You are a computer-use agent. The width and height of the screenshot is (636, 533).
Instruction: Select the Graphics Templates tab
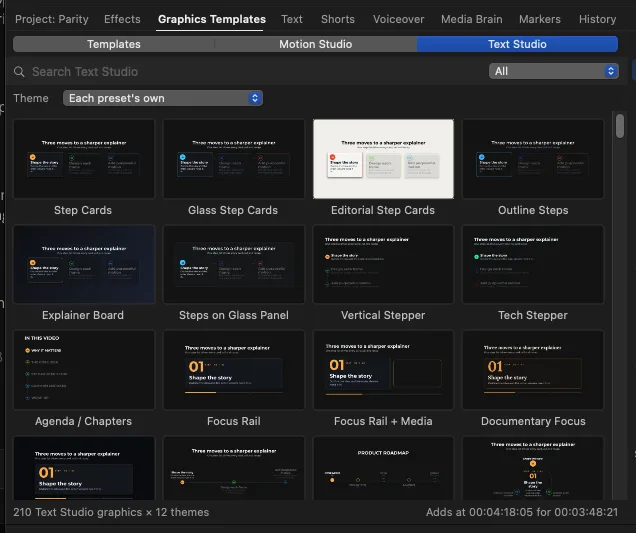click(212, 19)
